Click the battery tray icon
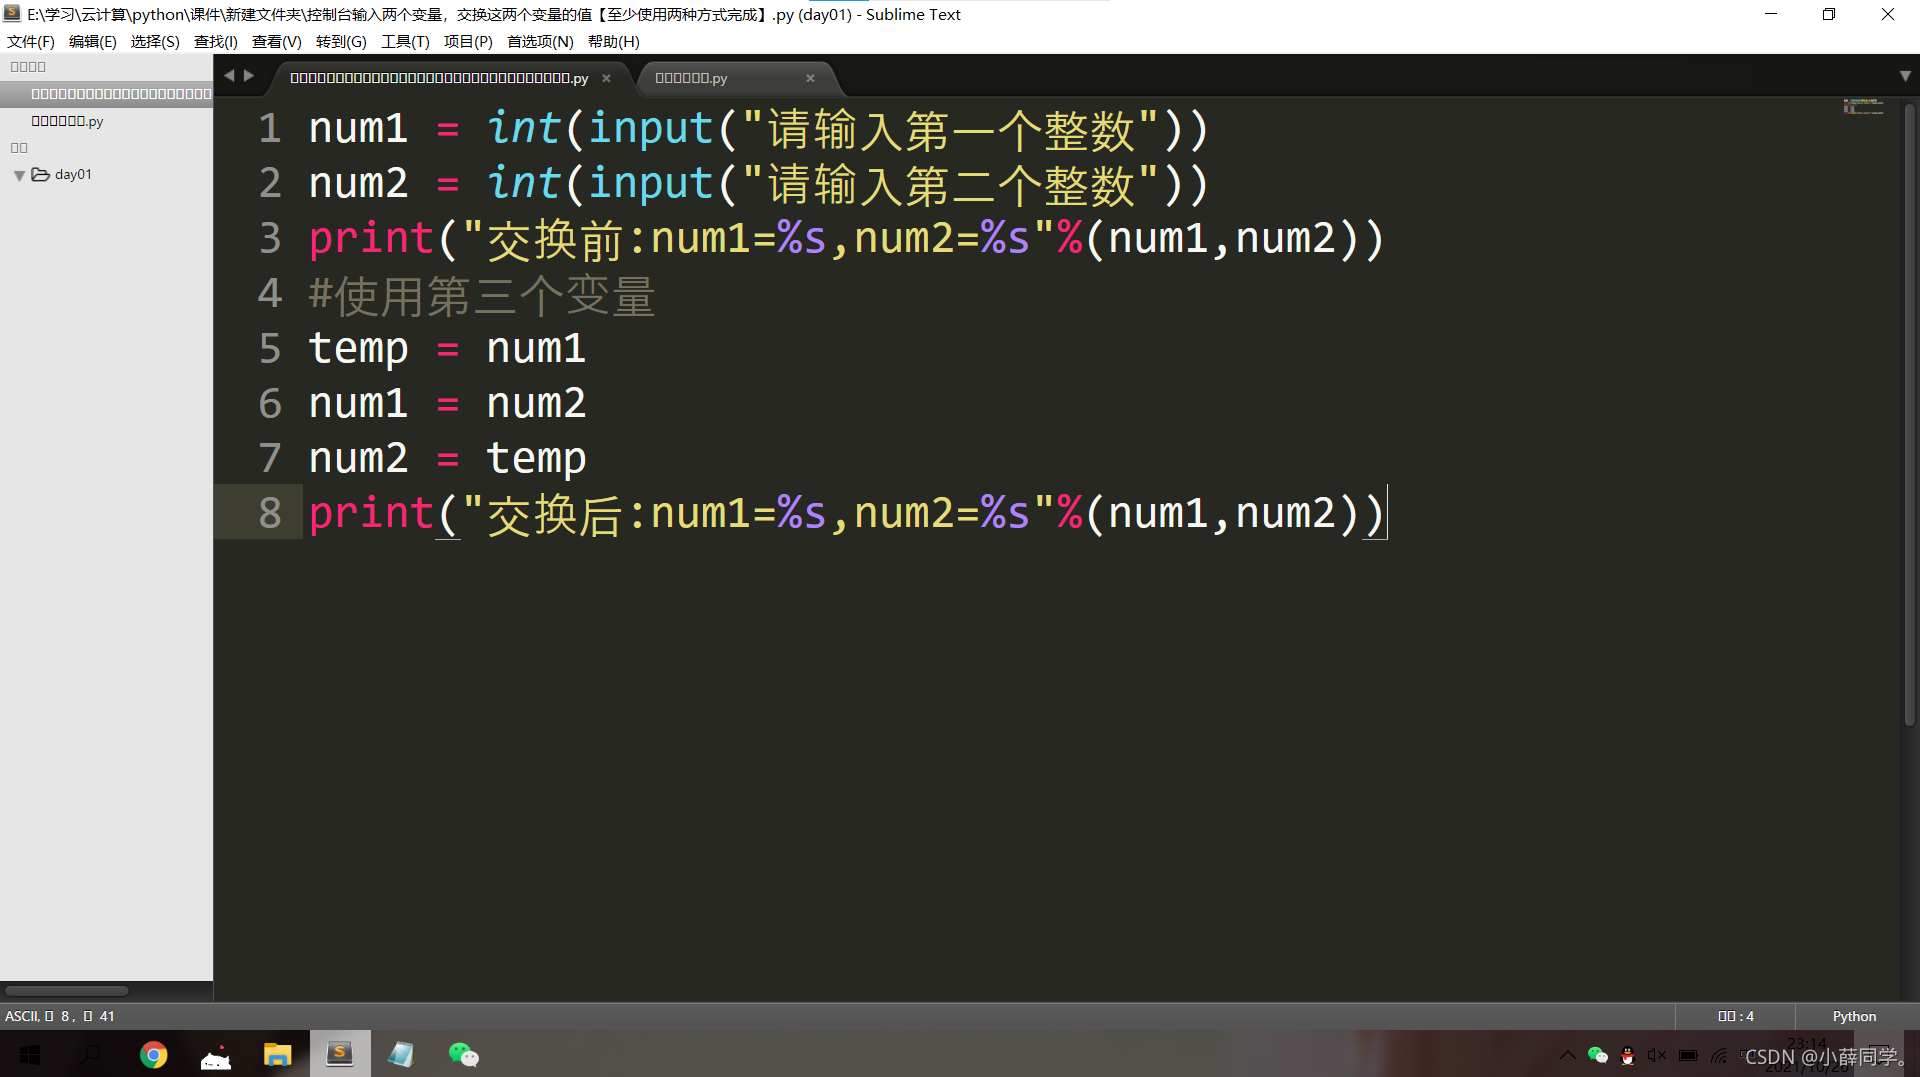 pyautogui.click(x=1688, y=1055)
